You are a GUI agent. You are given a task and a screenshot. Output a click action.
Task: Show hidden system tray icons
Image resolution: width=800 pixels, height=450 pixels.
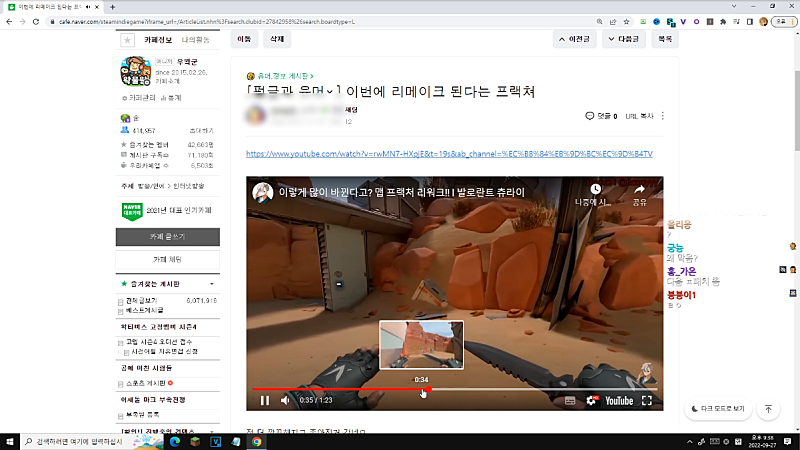689,442
